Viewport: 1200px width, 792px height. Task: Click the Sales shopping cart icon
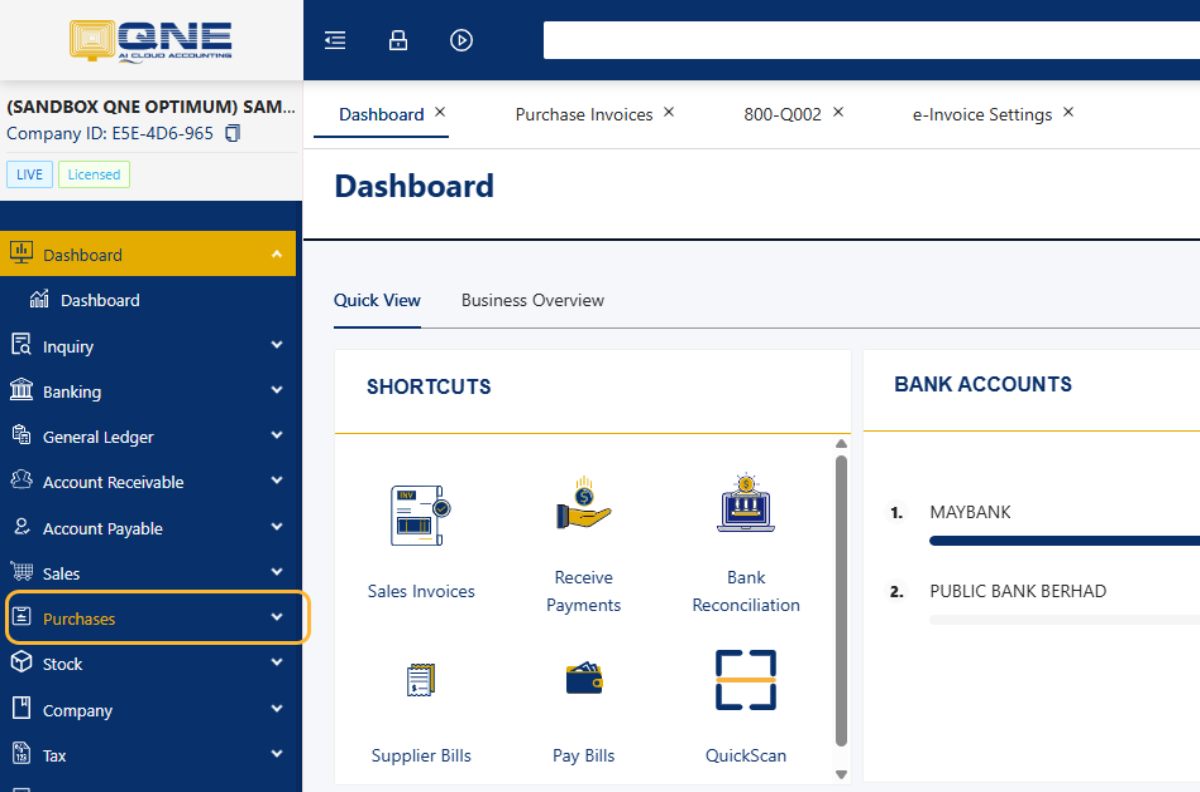[21, 572]
